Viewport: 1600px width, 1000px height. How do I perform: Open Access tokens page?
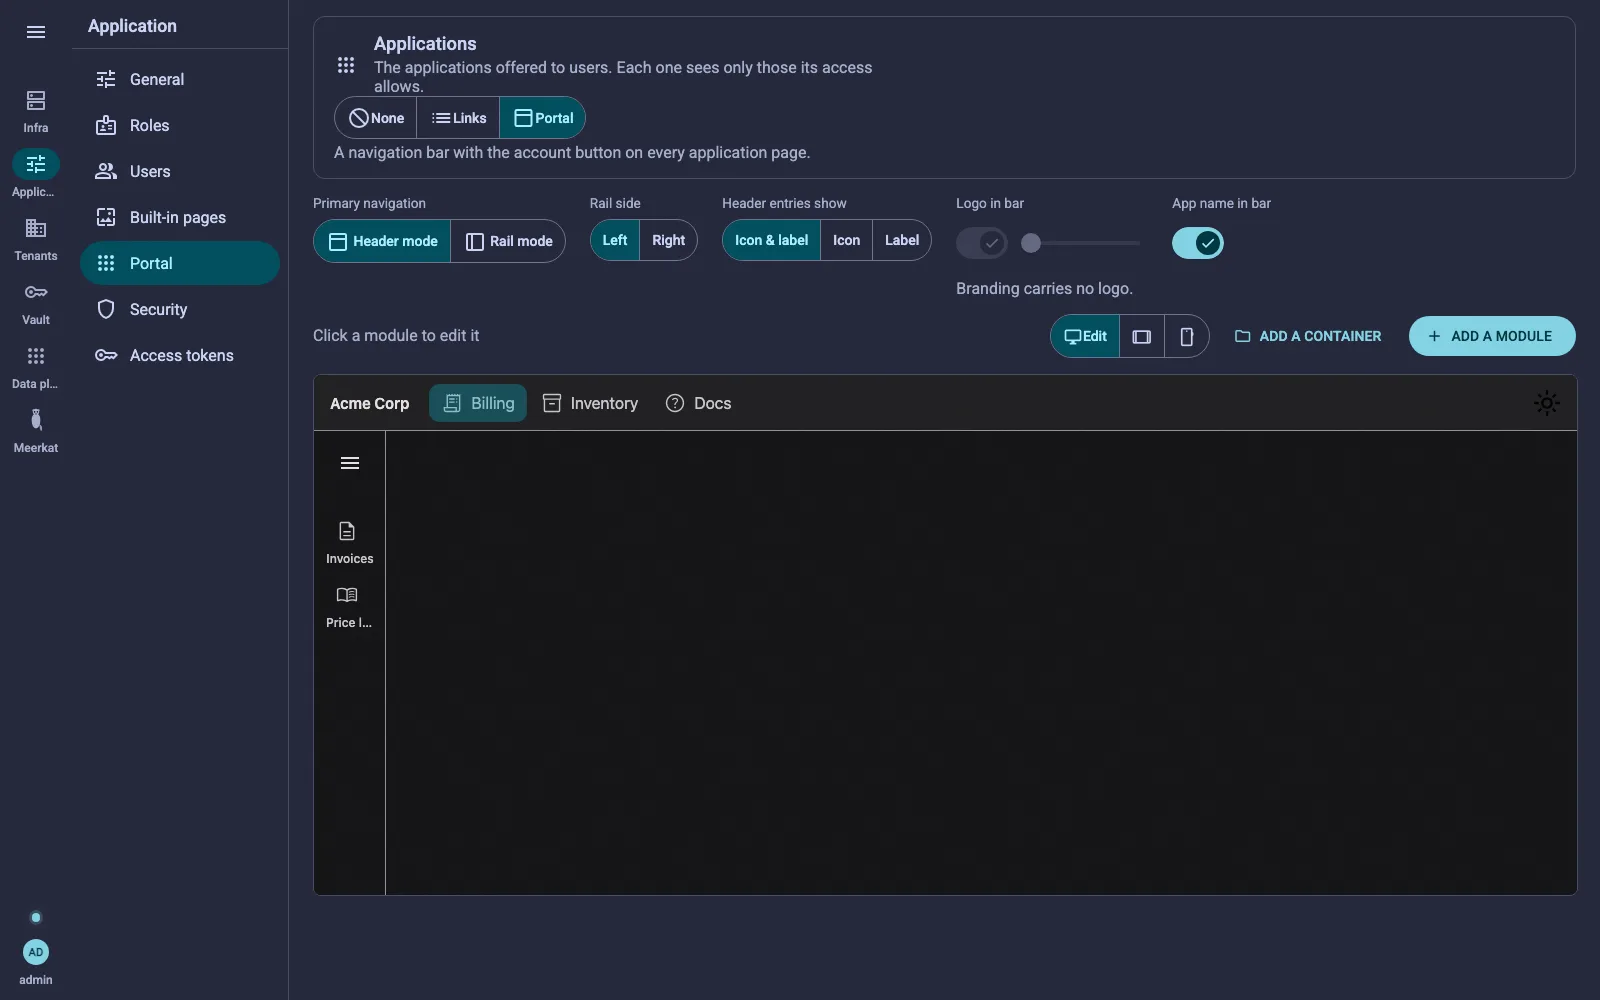[180, 355]
